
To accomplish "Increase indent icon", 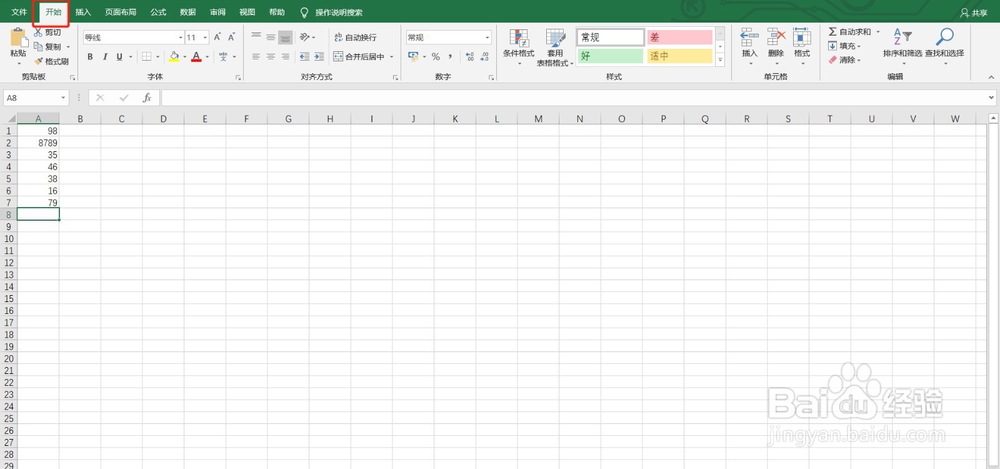I will pos(318,57).
